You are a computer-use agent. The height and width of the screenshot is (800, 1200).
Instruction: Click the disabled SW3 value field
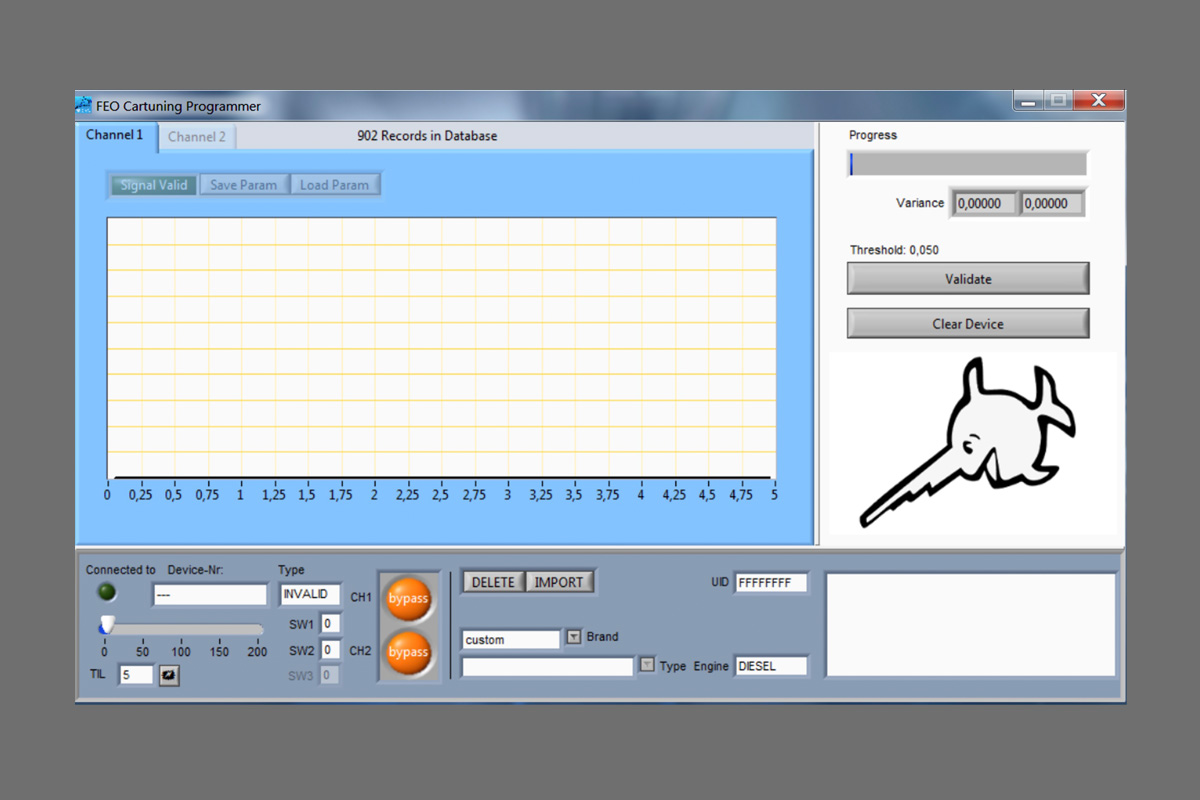[329, 676]
